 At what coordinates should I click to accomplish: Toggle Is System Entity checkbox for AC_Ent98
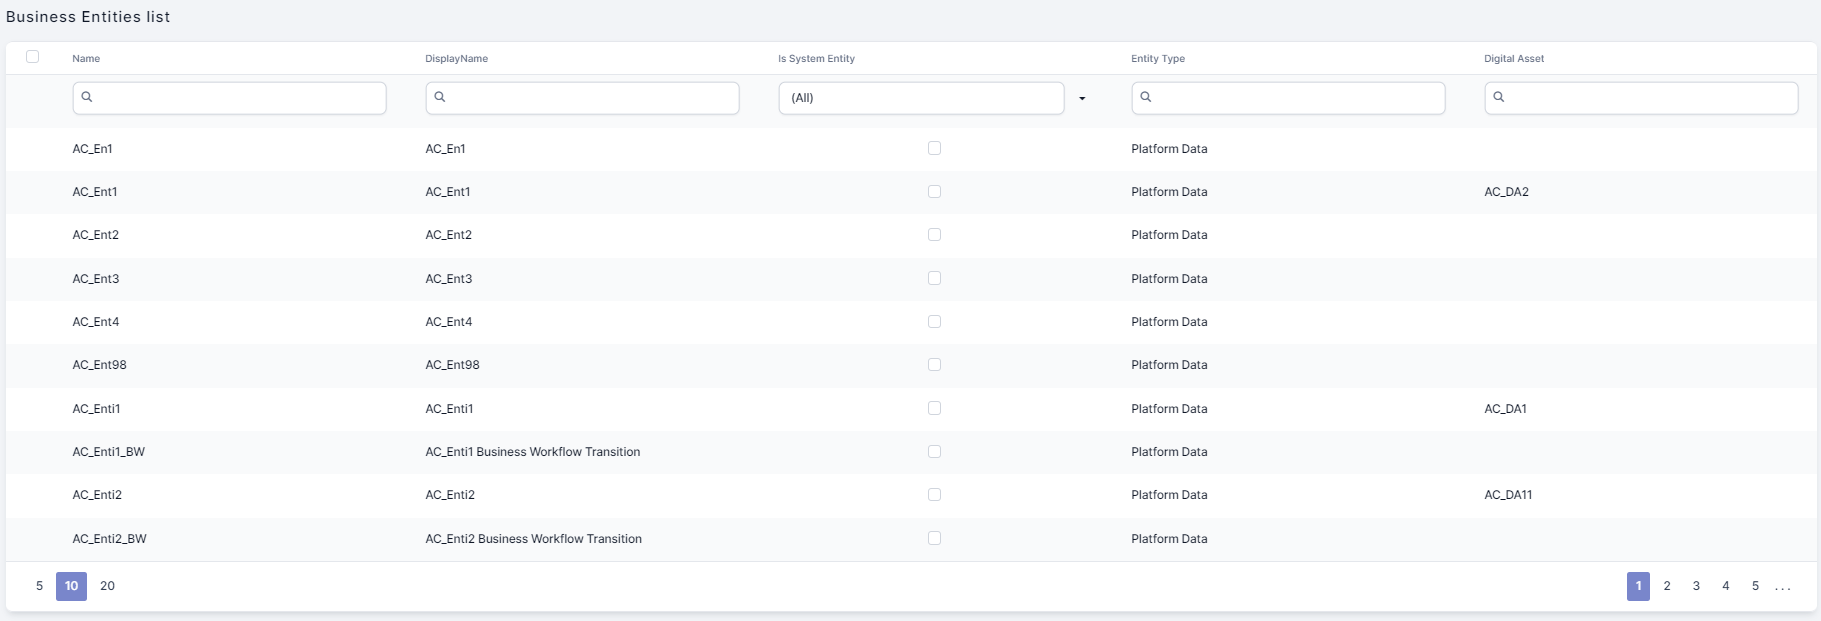coord(934,365)
